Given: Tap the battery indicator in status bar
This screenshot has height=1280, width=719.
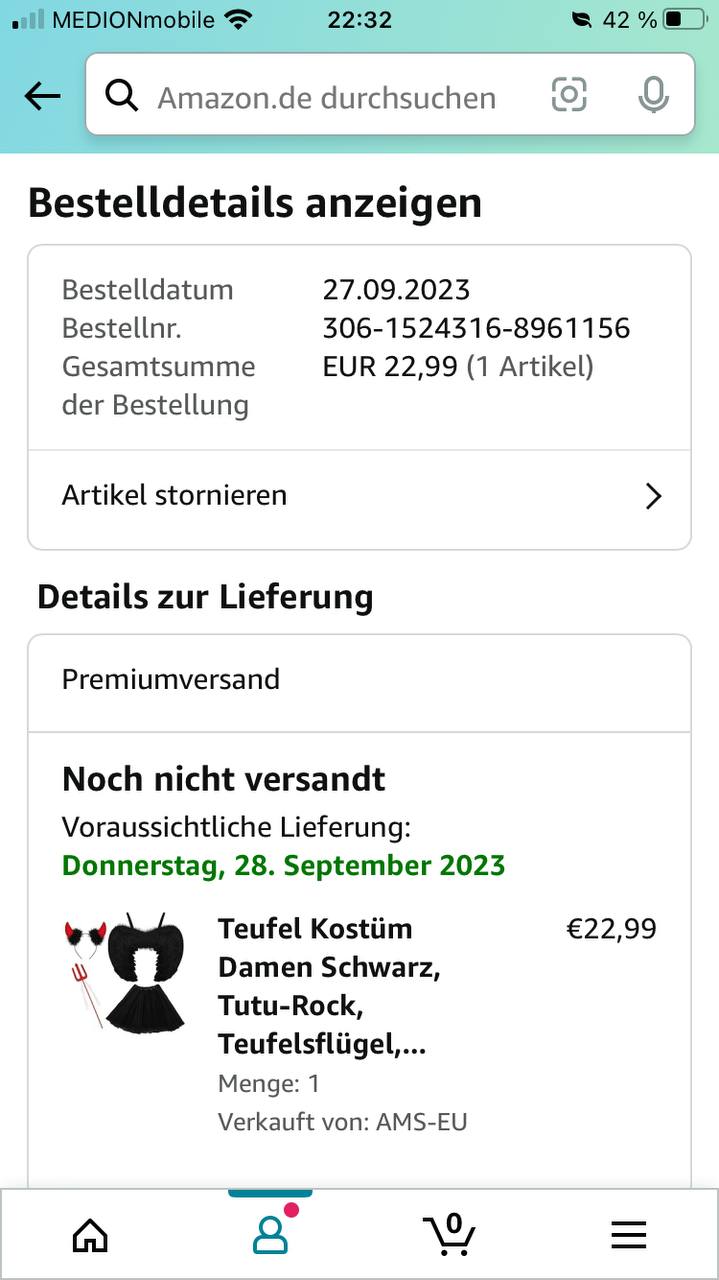Looking at the screenshot, I should [685, 19].
